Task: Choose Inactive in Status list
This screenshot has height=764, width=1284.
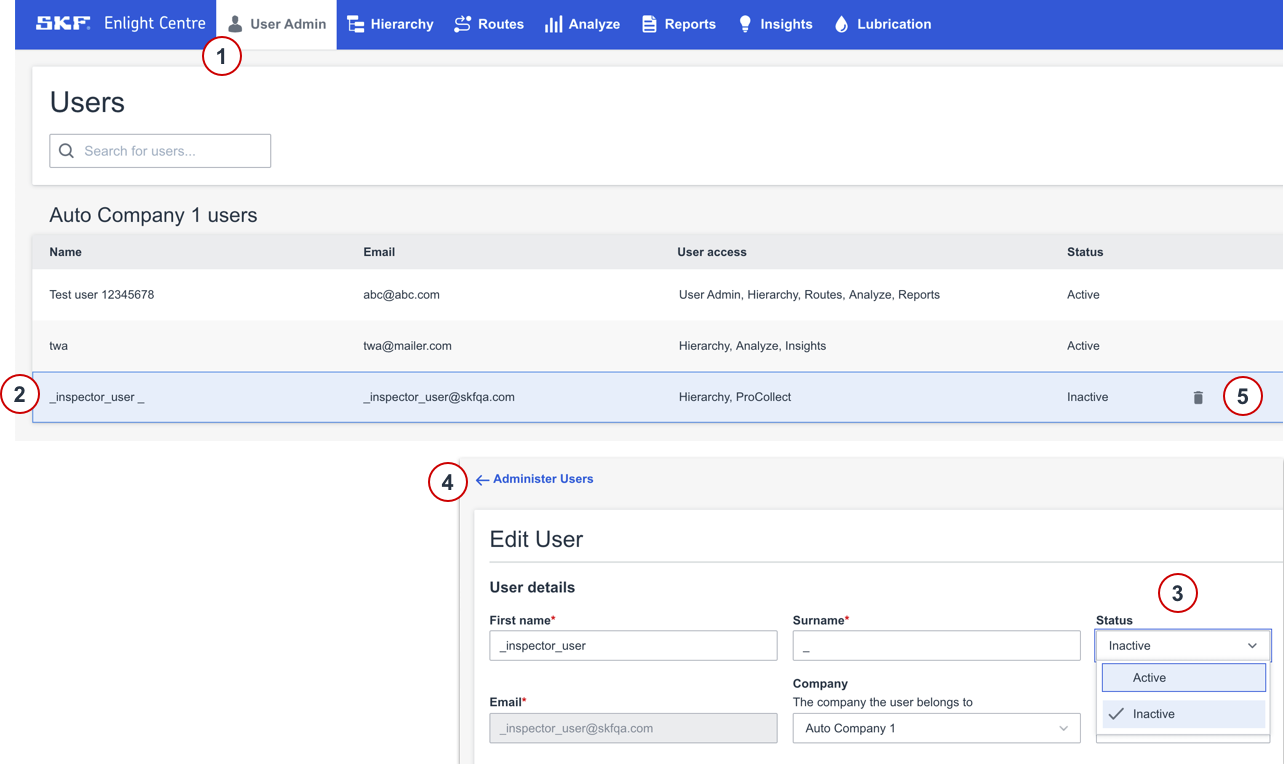Action: coord(1184,714)
